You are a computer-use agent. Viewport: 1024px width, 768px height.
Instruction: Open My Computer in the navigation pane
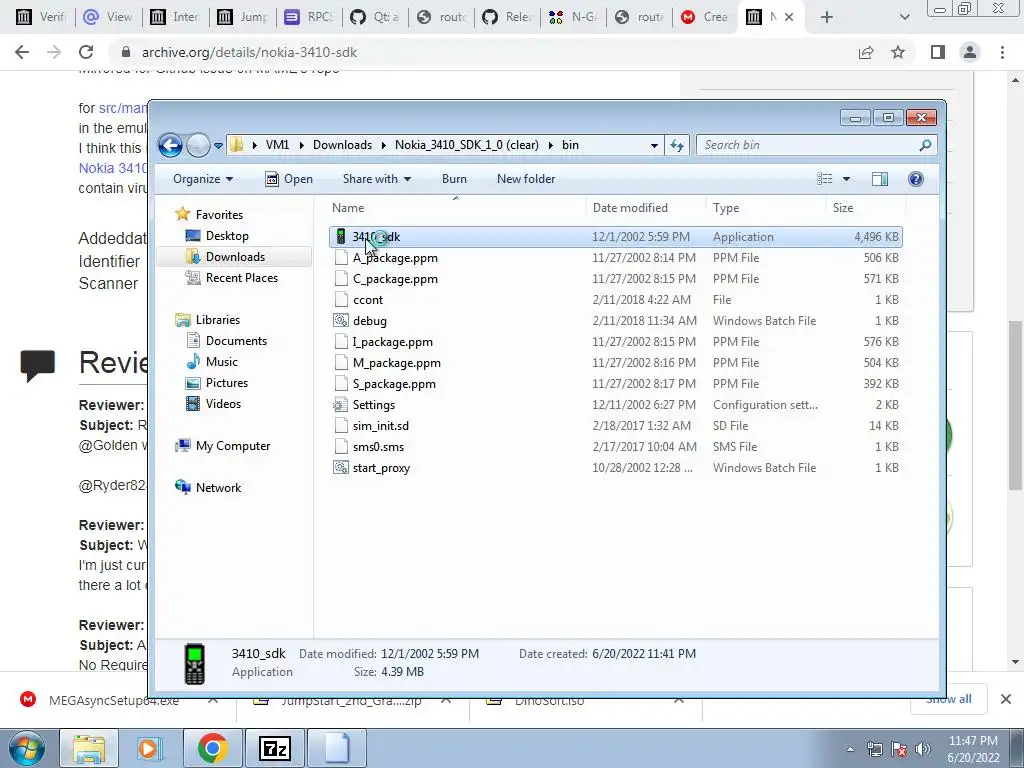[x=233, y=445]
